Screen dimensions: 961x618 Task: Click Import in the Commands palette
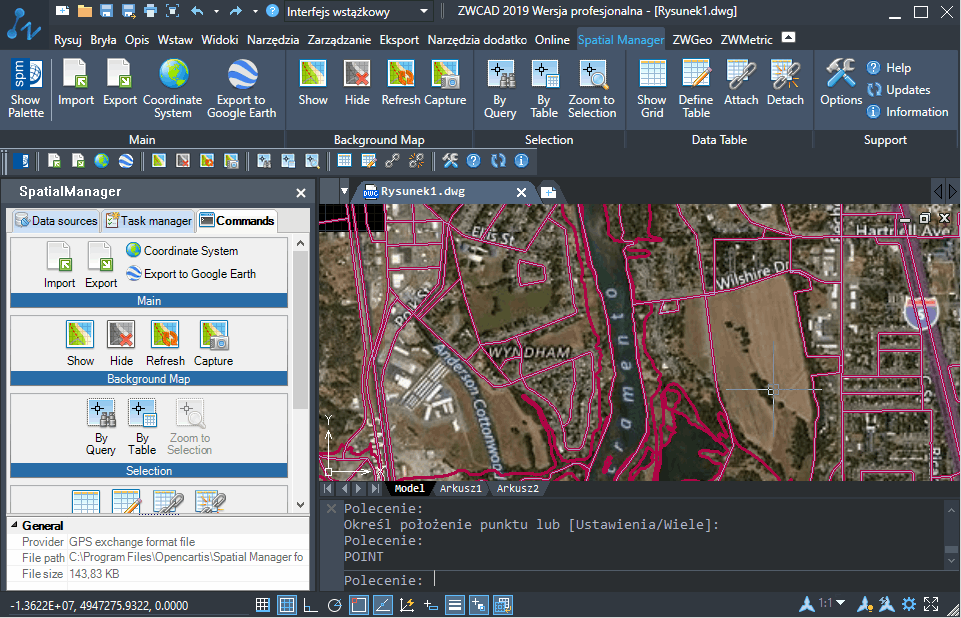[59, 265]
